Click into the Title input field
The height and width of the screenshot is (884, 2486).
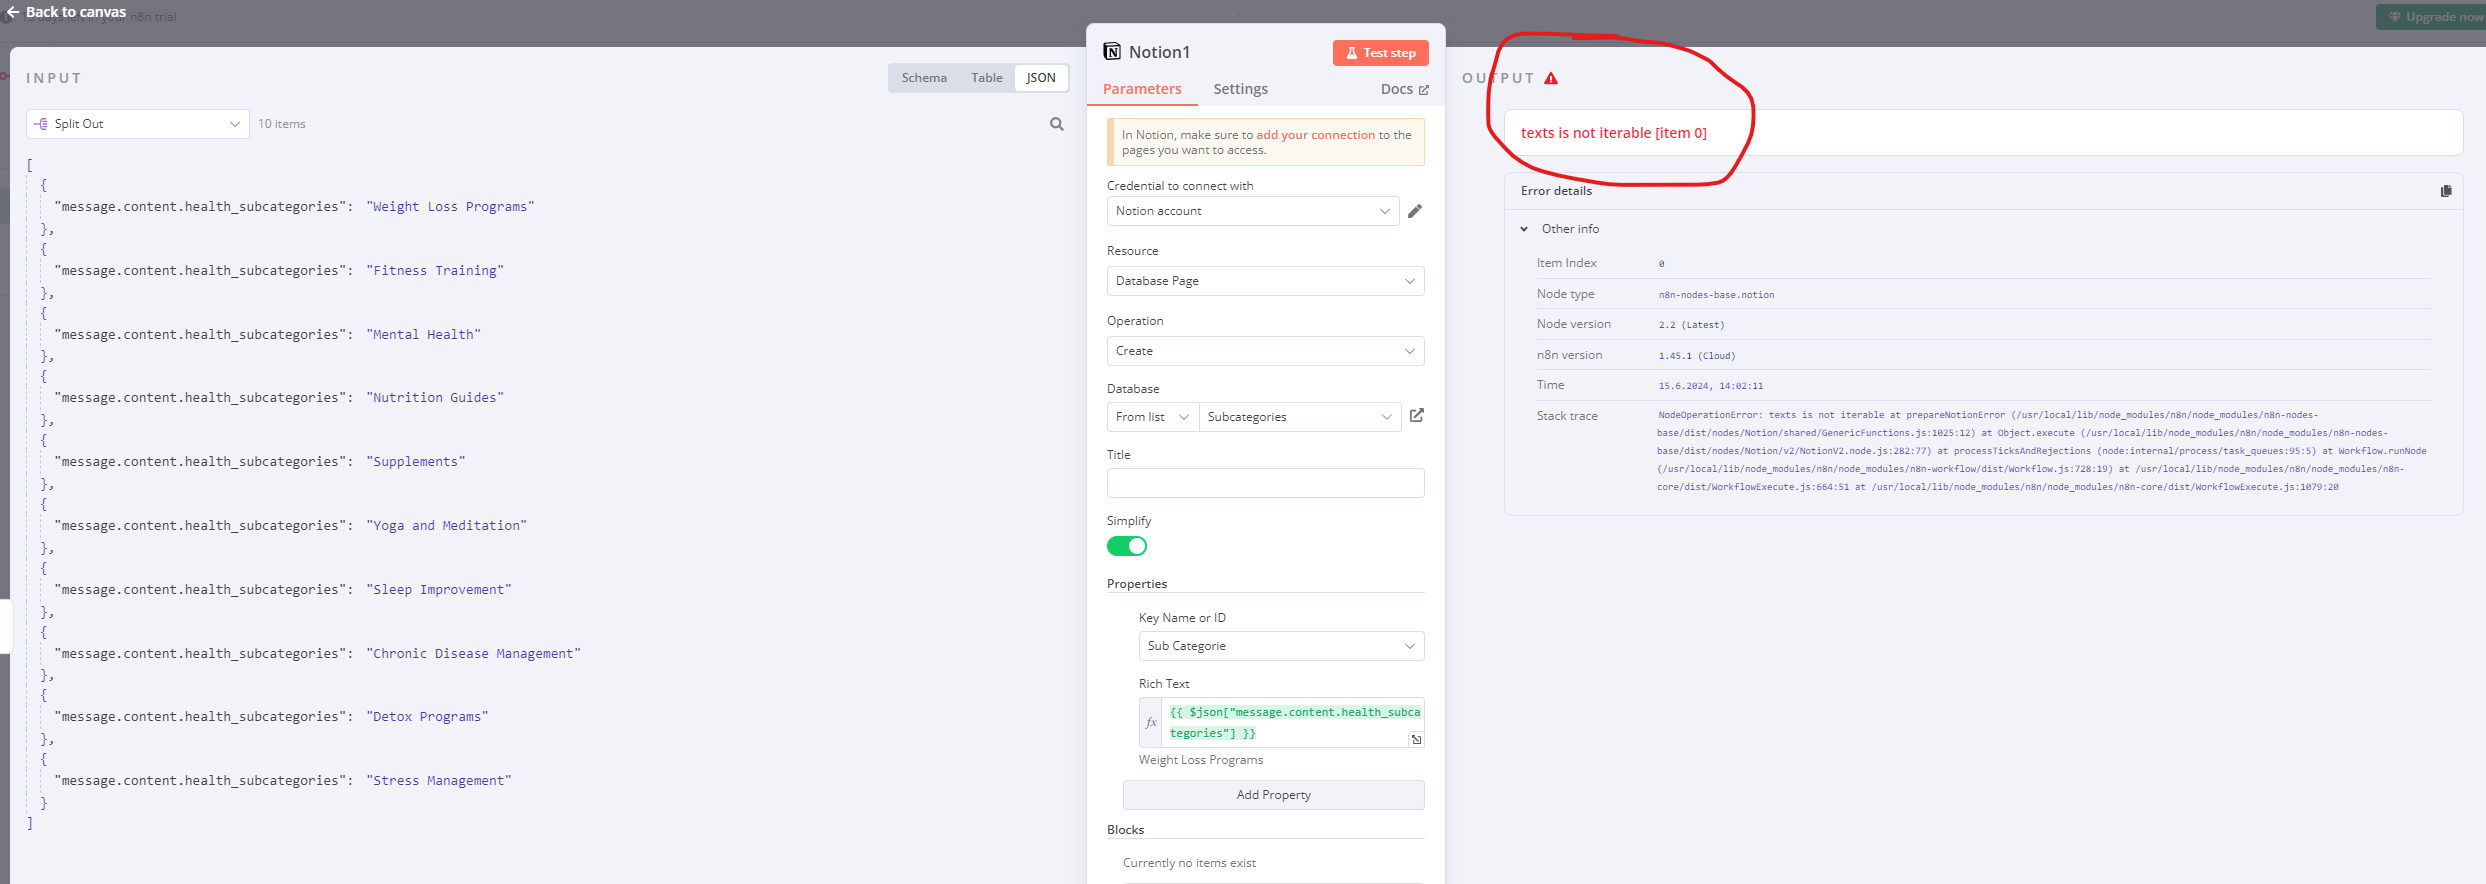coord(1265,483)
